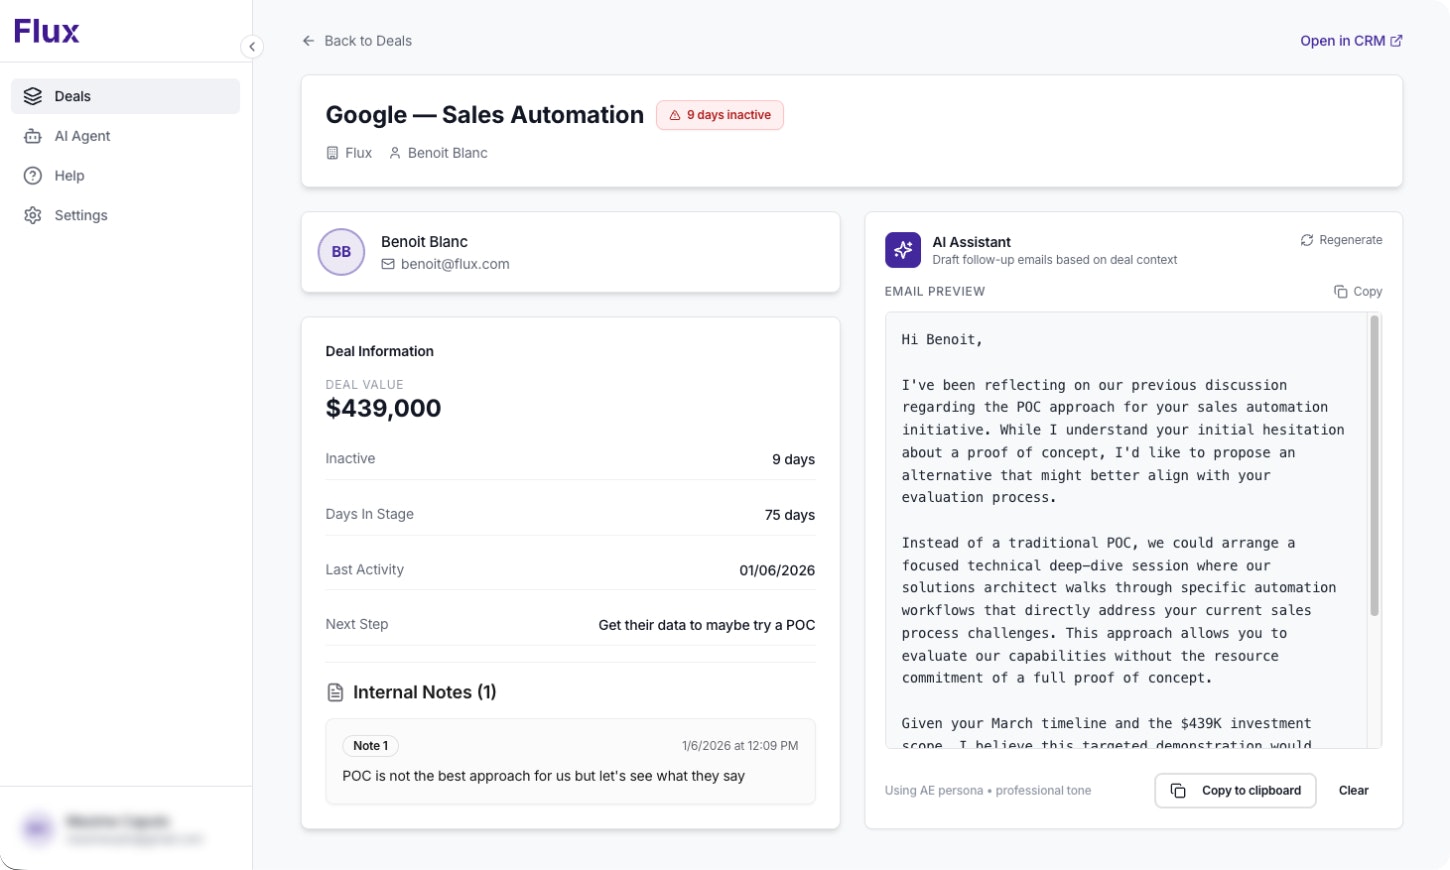The height and width of the screenshot is (870, 1450).
Task: Click the Google — Sales Automation title
Action: tap(485, 115)
